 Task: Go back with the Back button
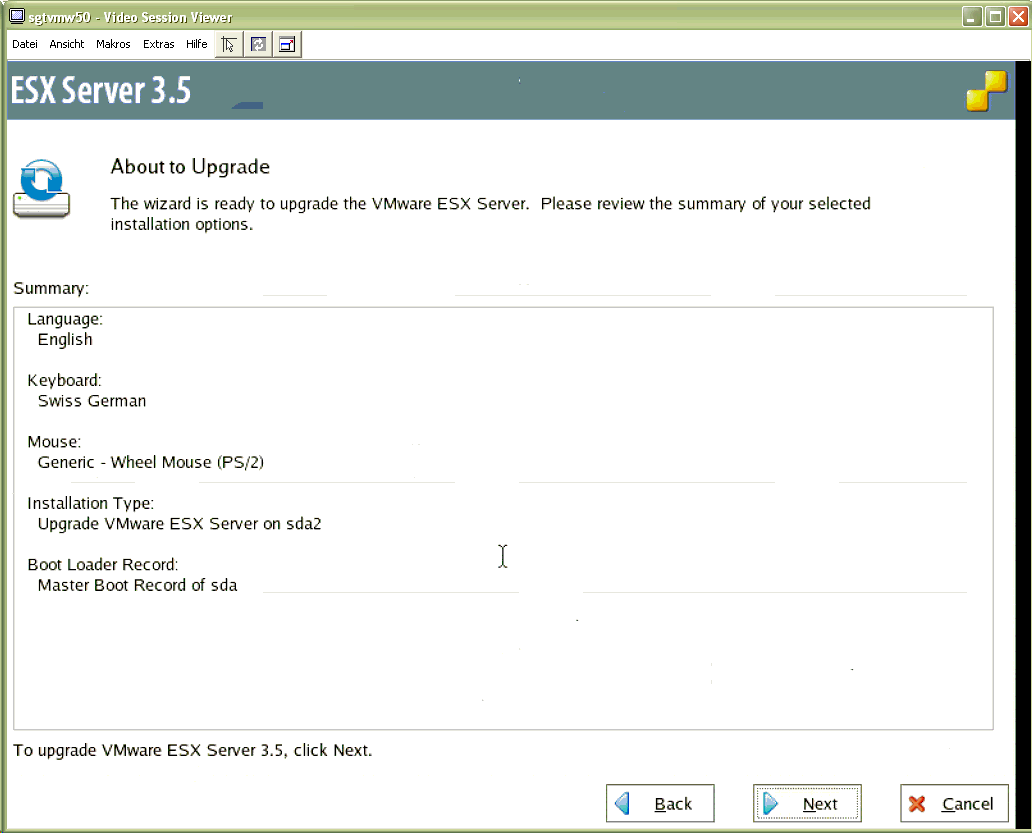(660, 803)
